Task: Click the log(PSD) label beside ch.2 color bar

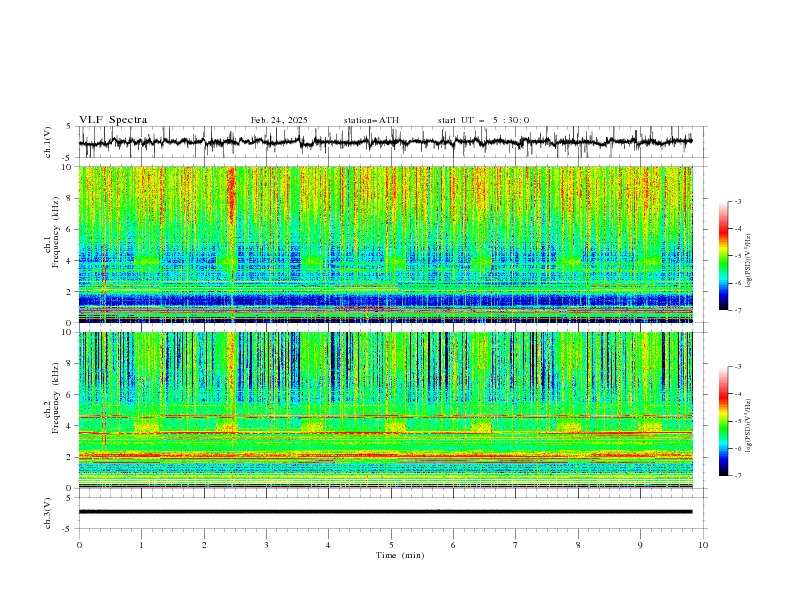Action: point(748,426)
